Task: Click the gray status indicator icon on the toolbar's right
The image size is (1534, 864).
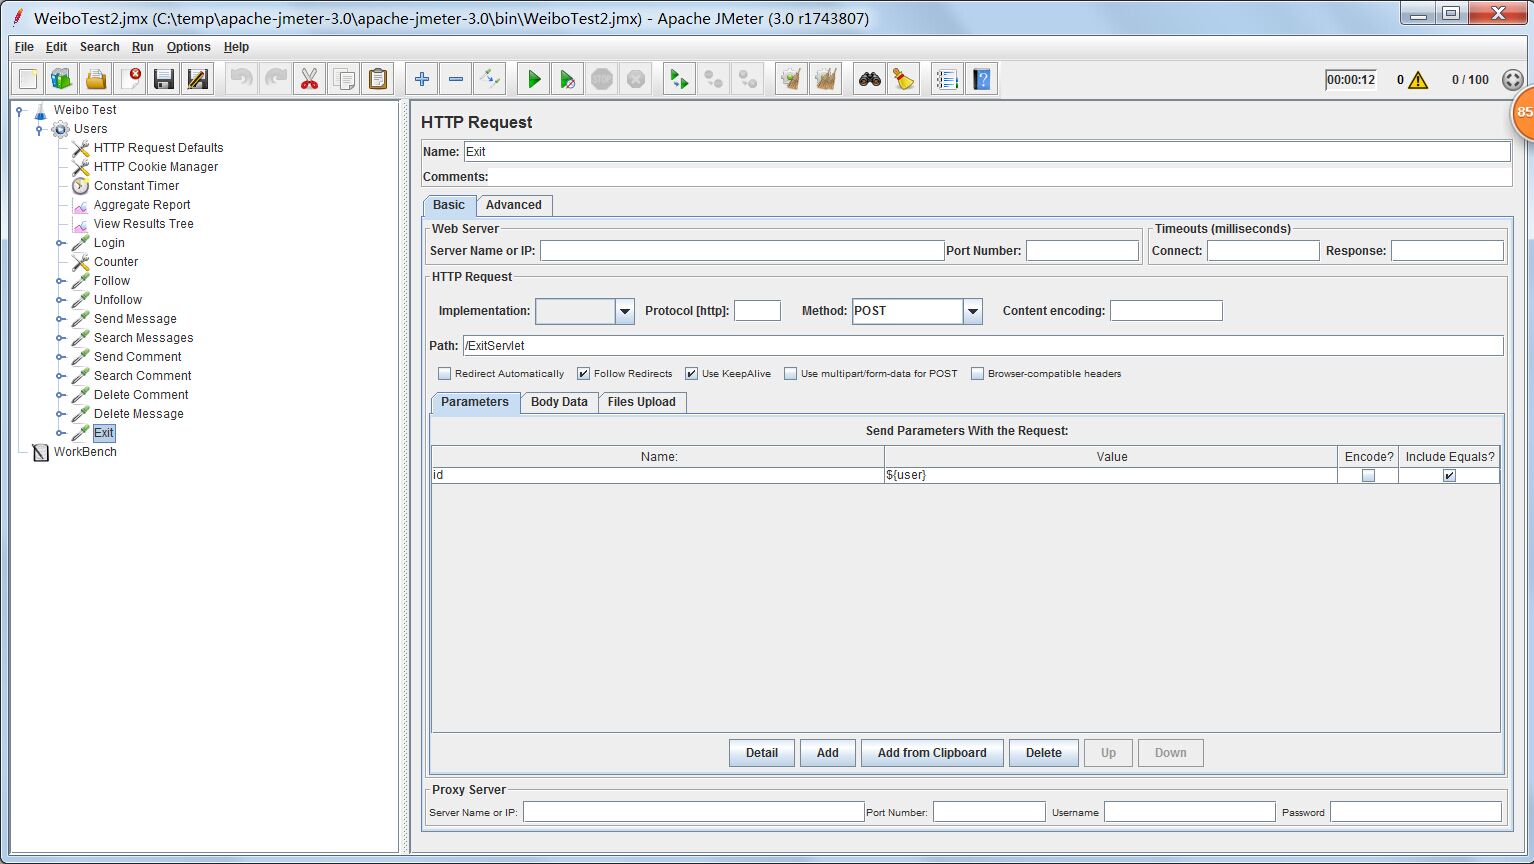Action: [x=1513, y=80]
